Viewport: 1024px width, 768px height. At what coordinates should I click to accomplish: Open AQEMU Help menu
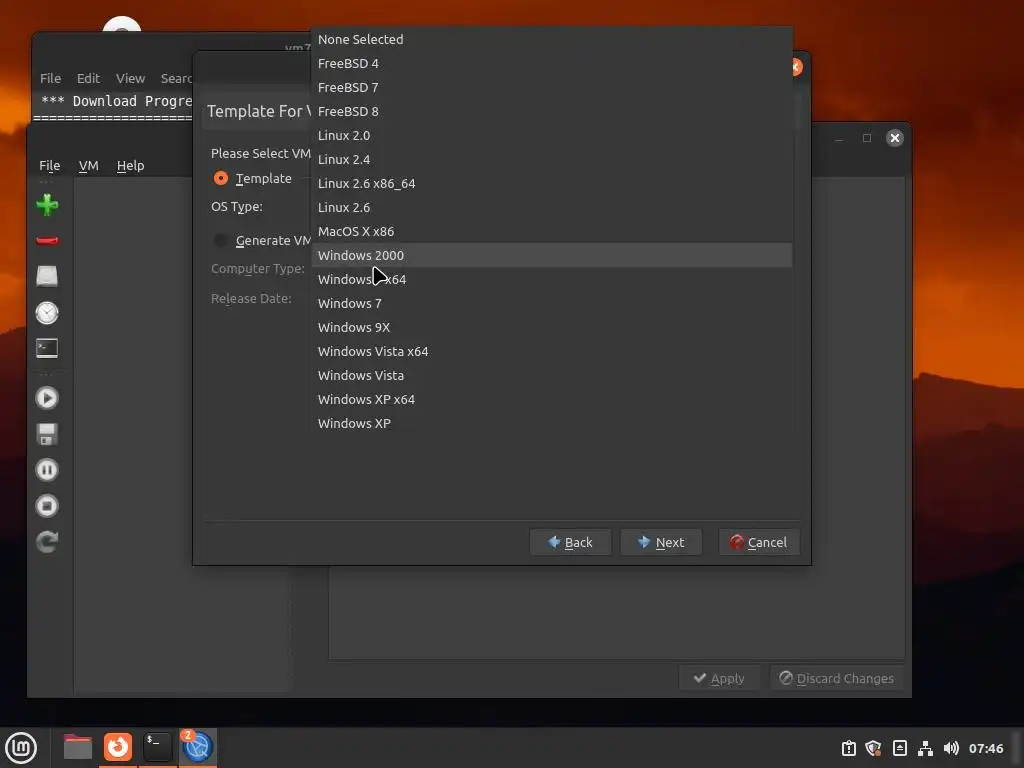tap(131, 166)
